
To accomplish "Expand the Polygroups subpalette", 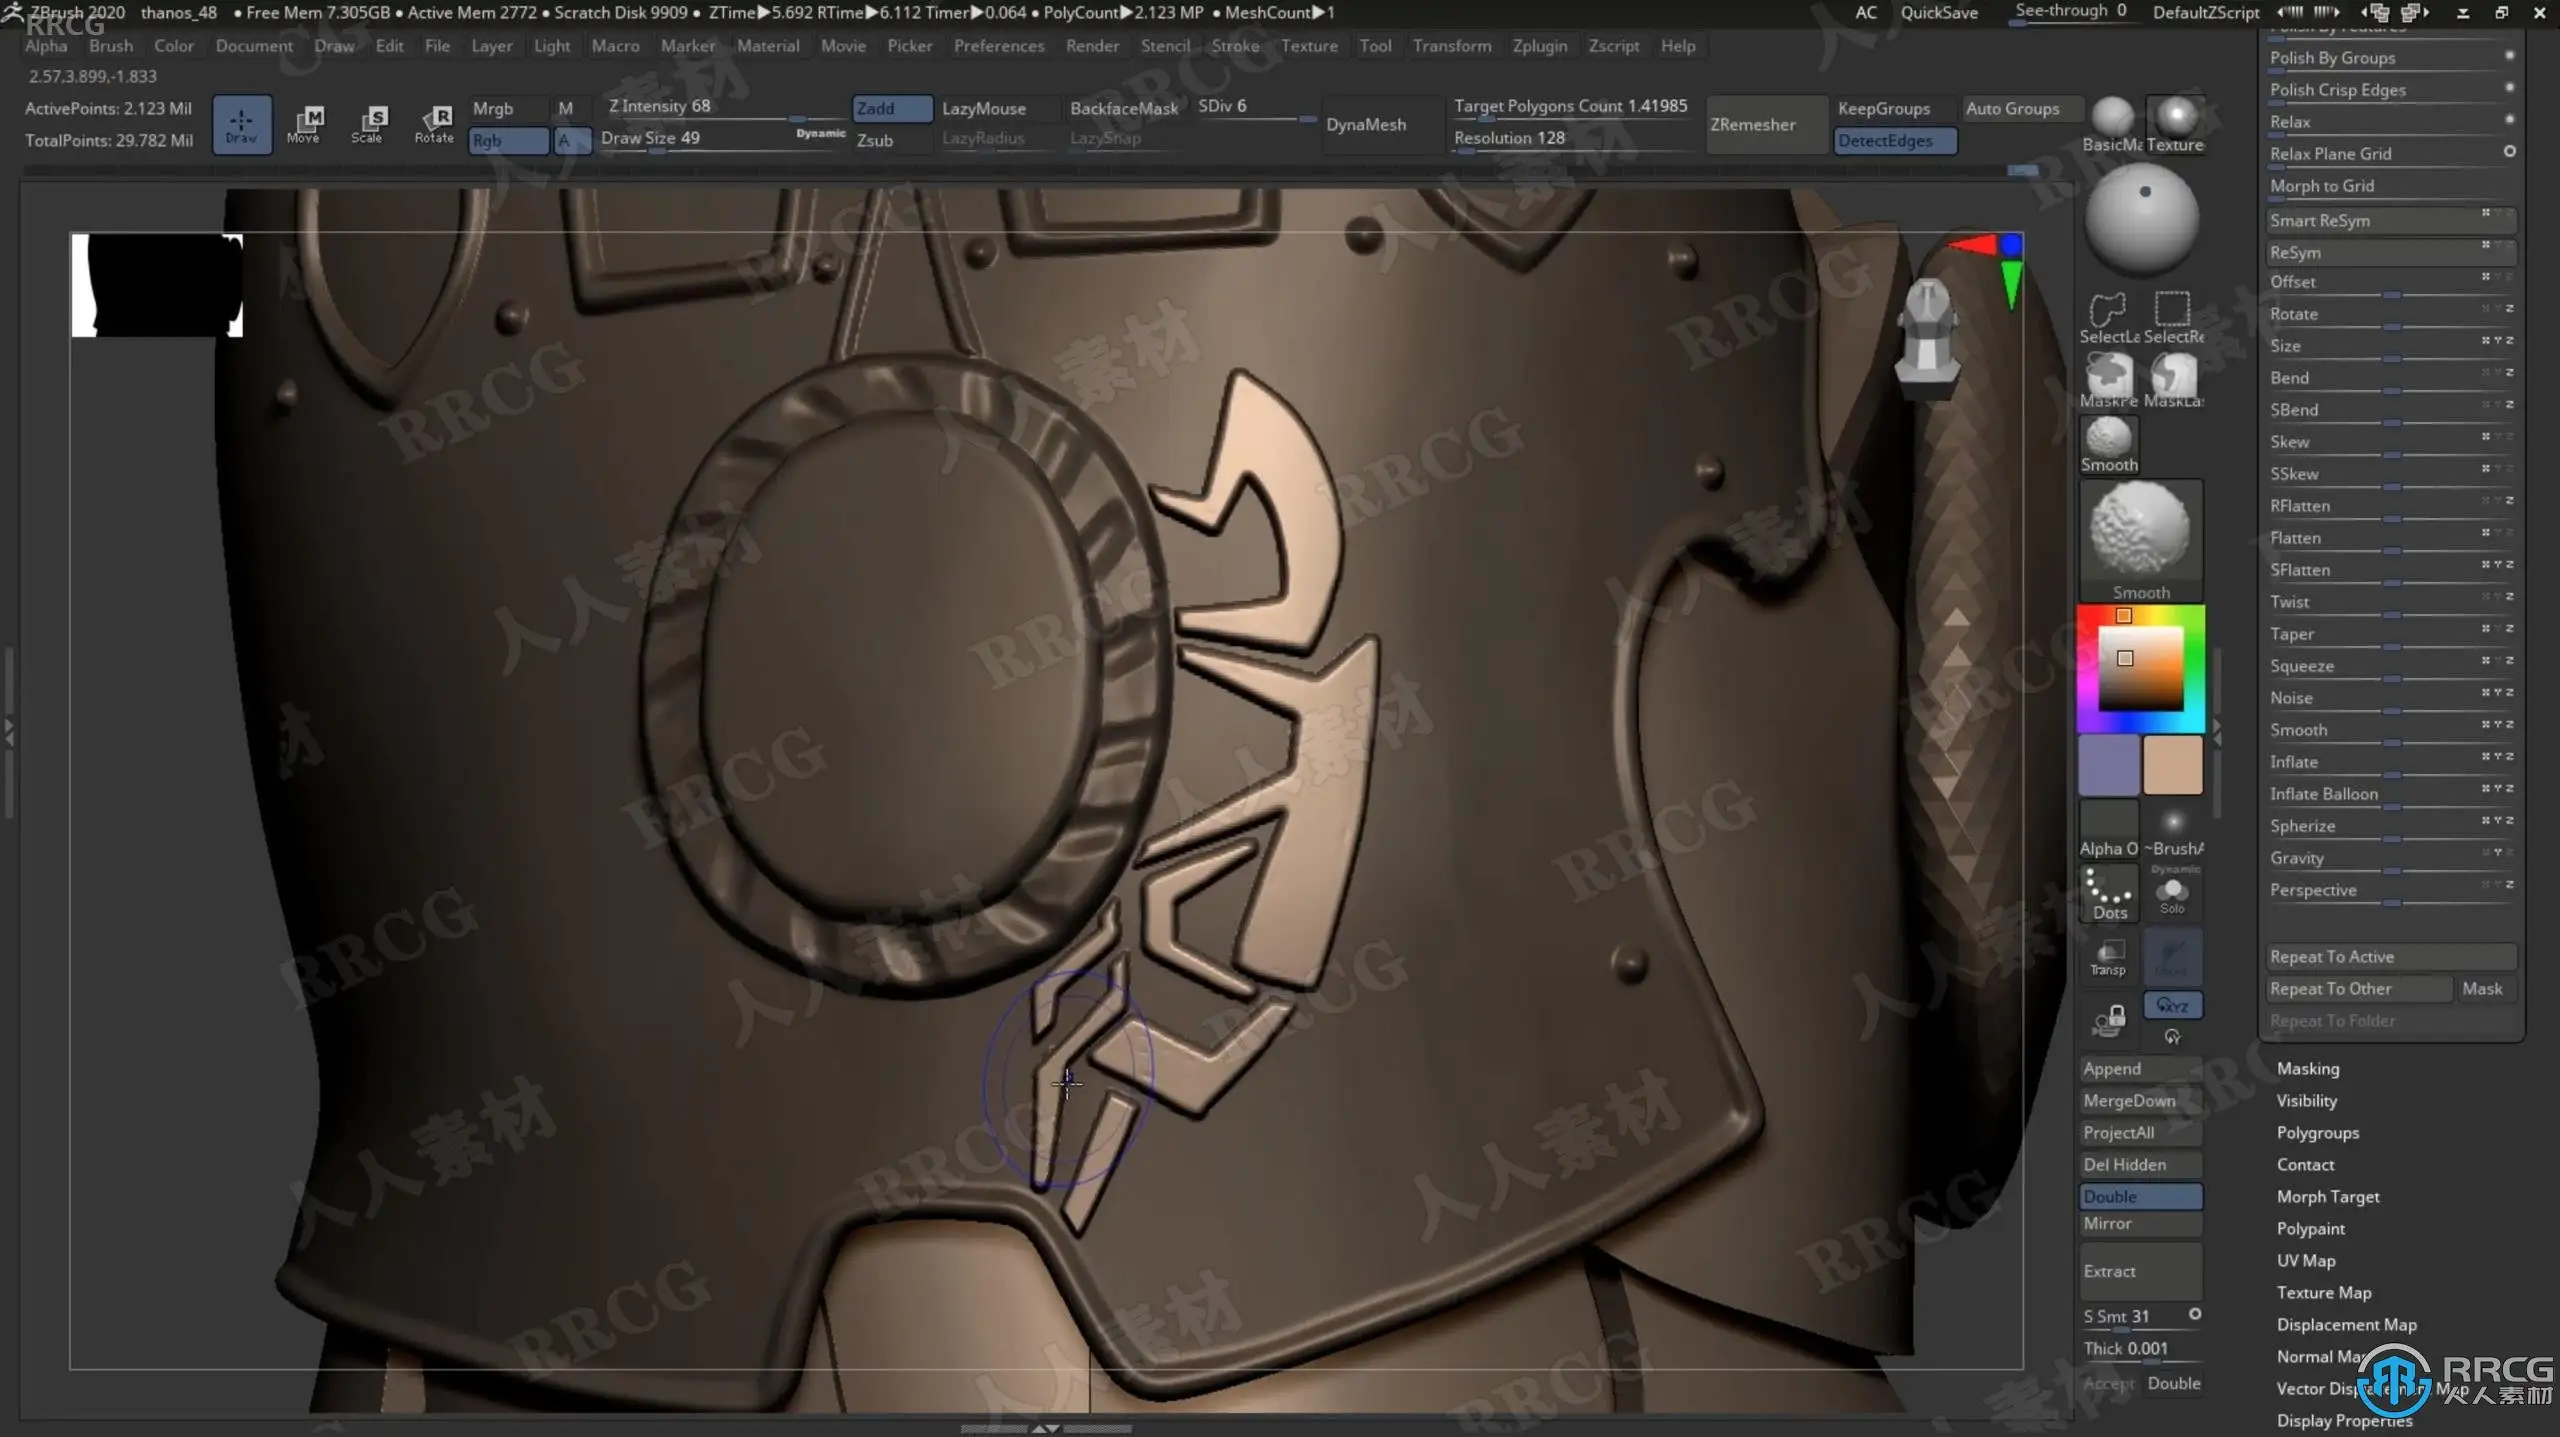I will point(2317,1132).
